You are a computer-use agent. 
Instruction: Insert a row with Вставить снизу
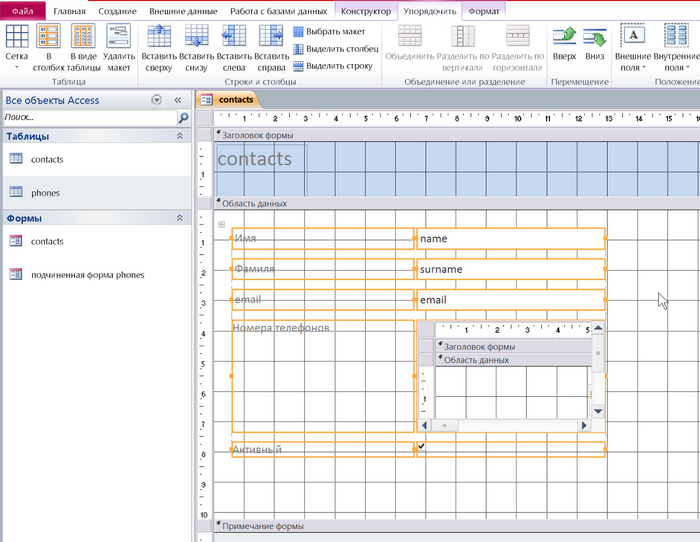pyautogui.click(x=196, y=48)
